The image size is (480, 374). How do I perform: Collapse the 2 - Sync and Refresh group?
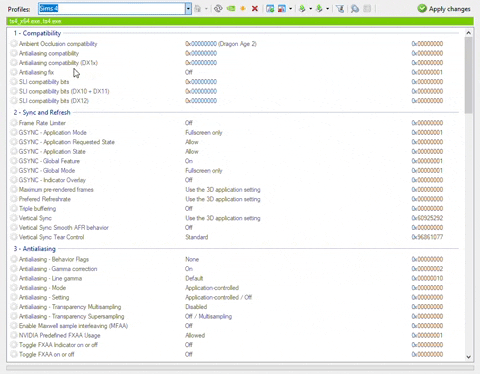point(42,112)
